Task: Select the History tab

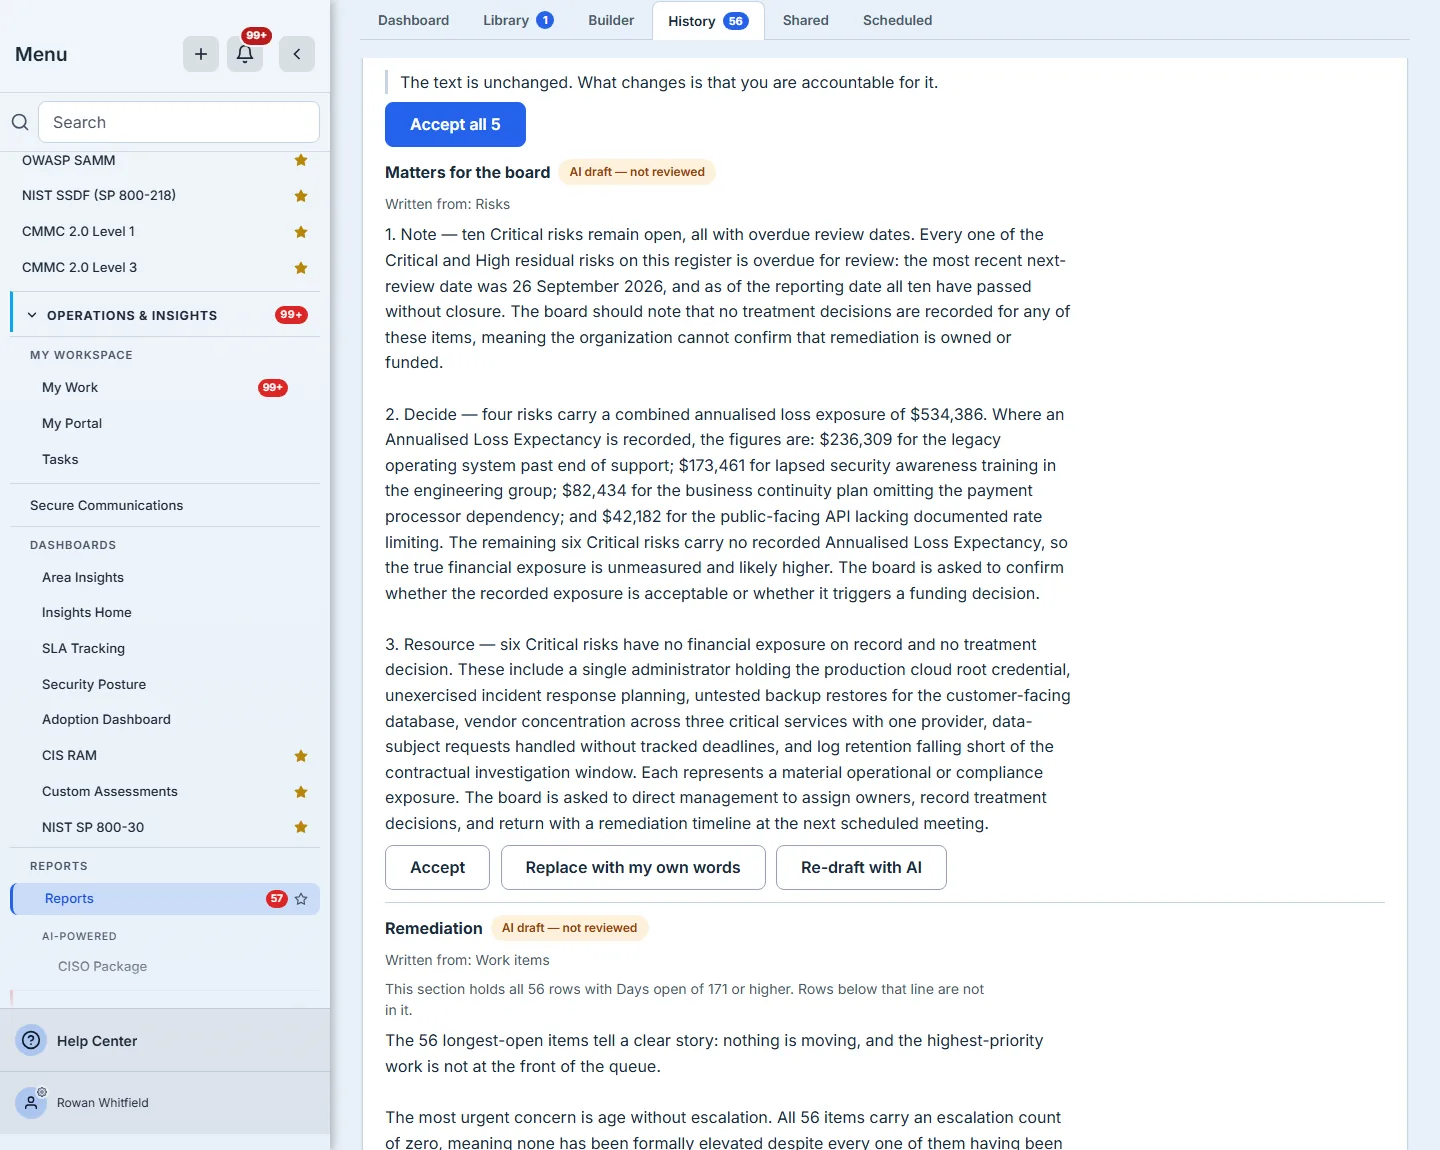Action: pyautogui.click(x=708, y=21)
